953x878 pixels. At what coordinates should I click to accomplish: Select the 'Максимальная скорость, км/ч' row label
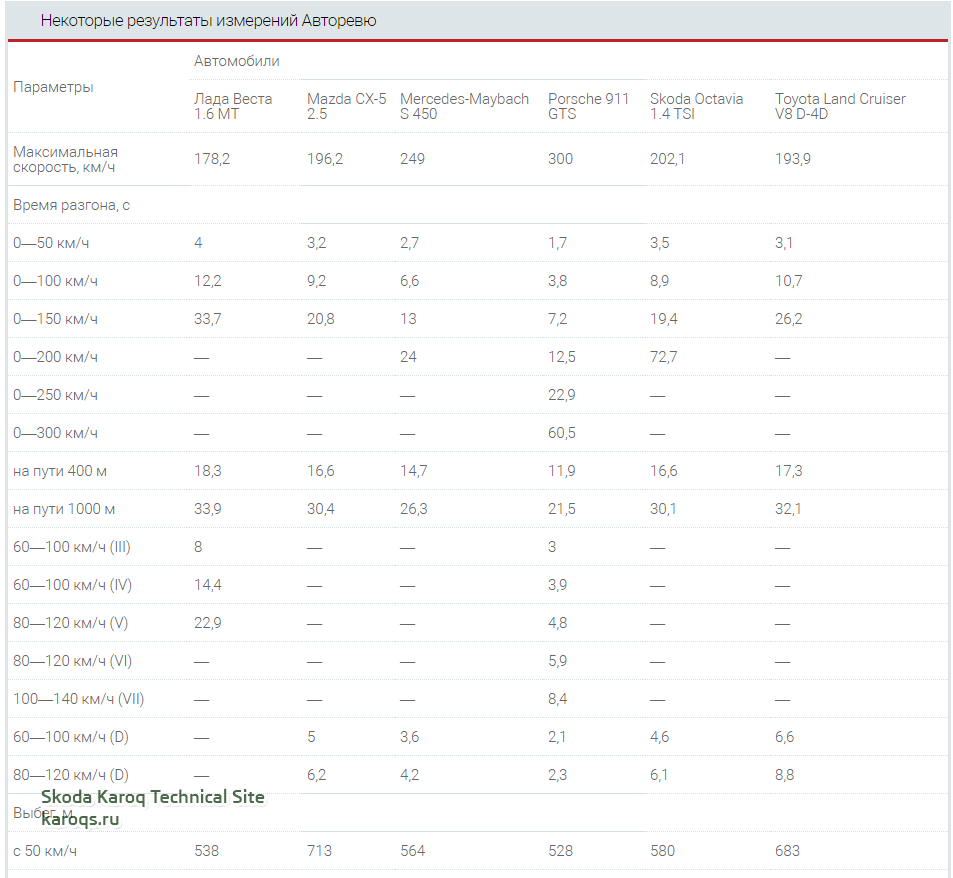(x=66, y=159)
